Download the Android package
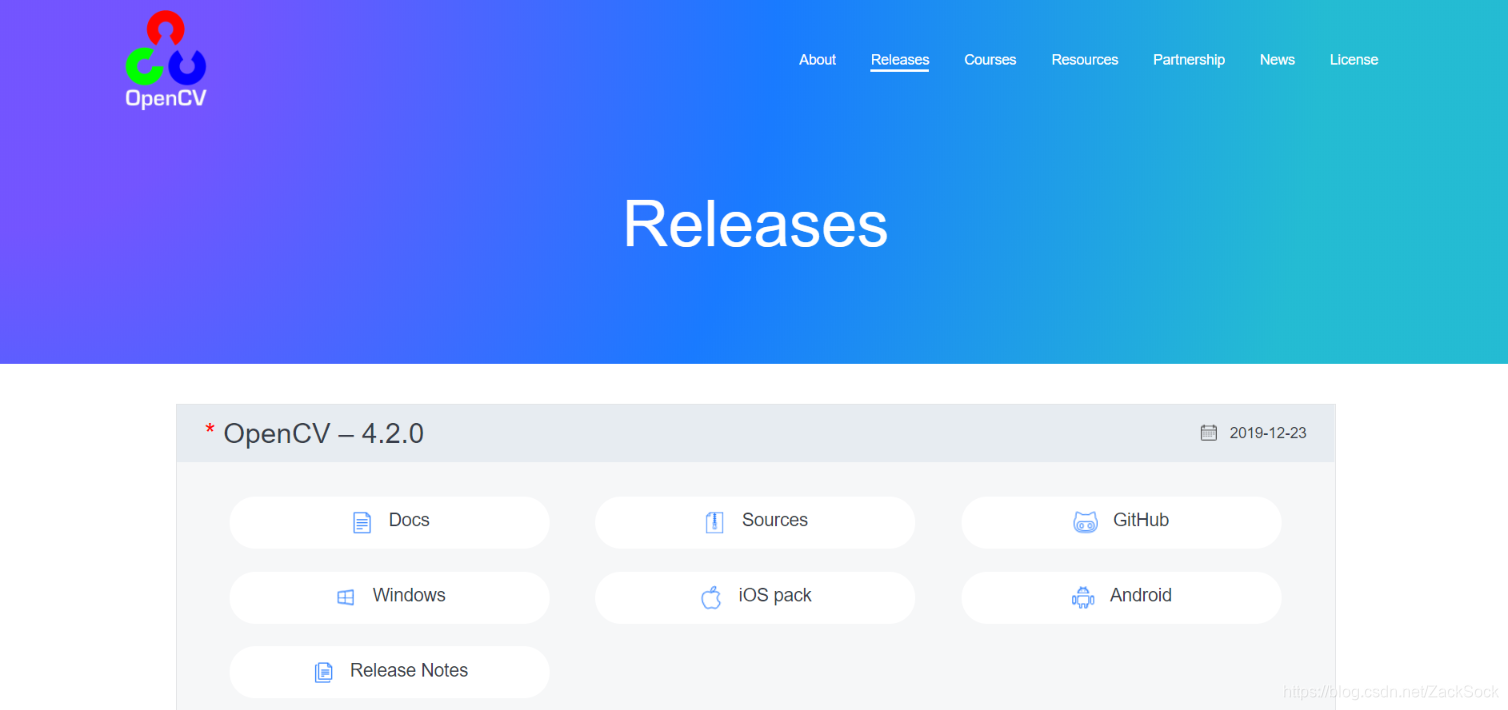Screen dimensions: 1508x710 point(1121,597)
